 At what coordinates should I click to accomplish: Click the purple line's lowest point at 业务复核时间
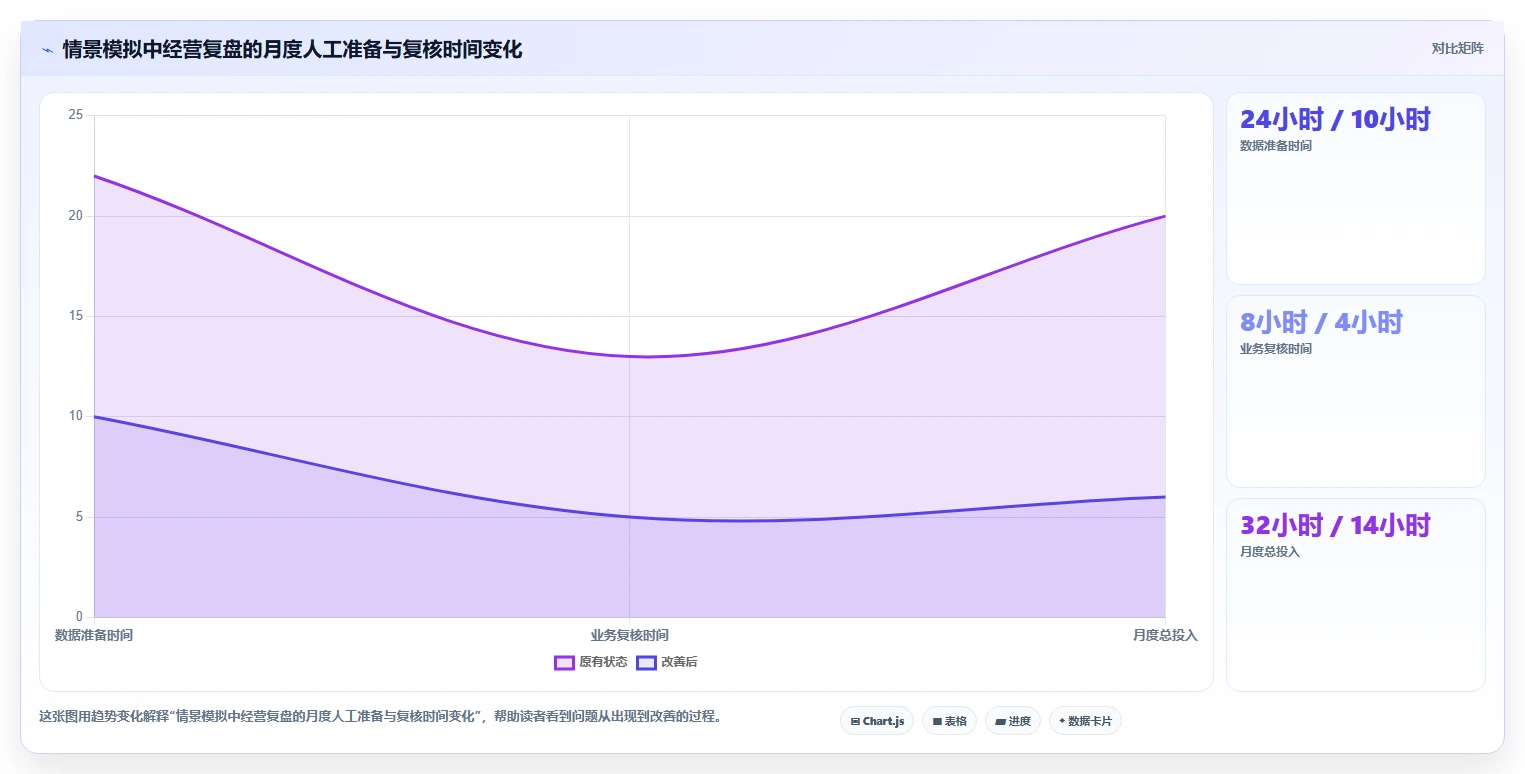point(630,356)
